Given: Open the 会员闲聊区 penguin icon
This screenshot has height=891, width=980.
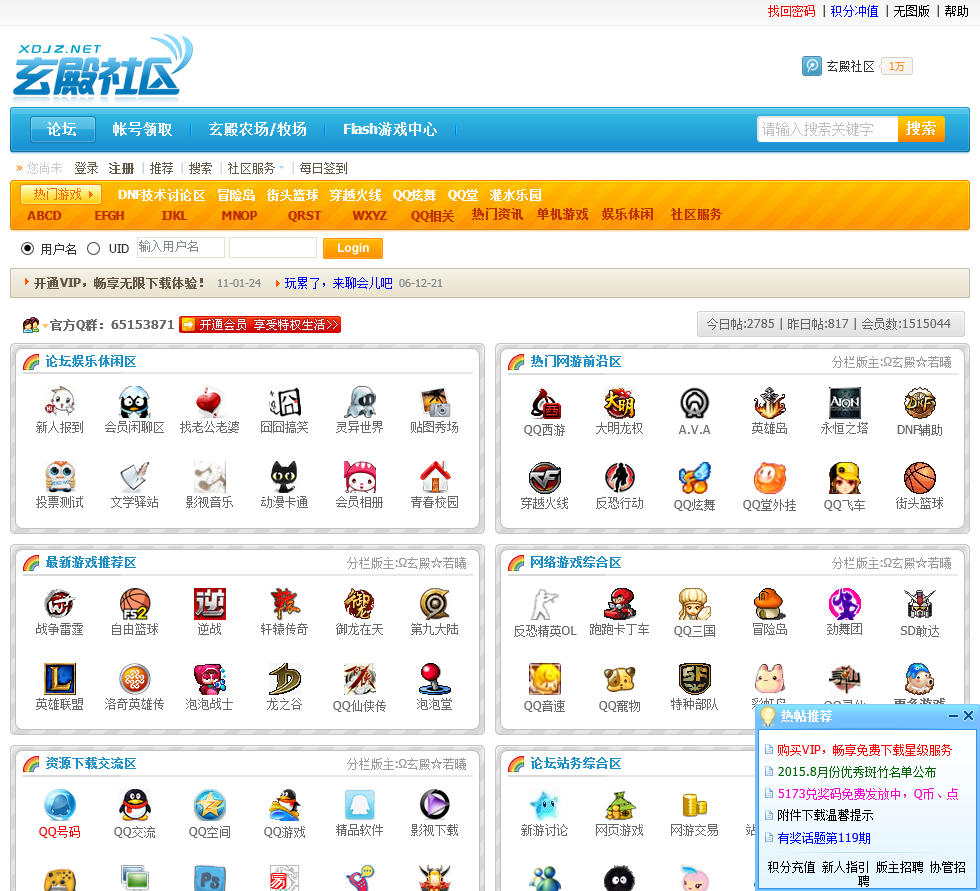Looking at the screenshot, I should pyautogui.click(x=134, y=402).
